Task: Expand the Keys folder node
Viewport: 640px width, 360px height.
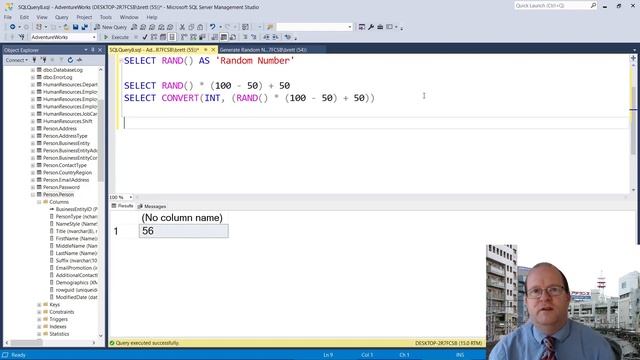Action: [39, 304]
